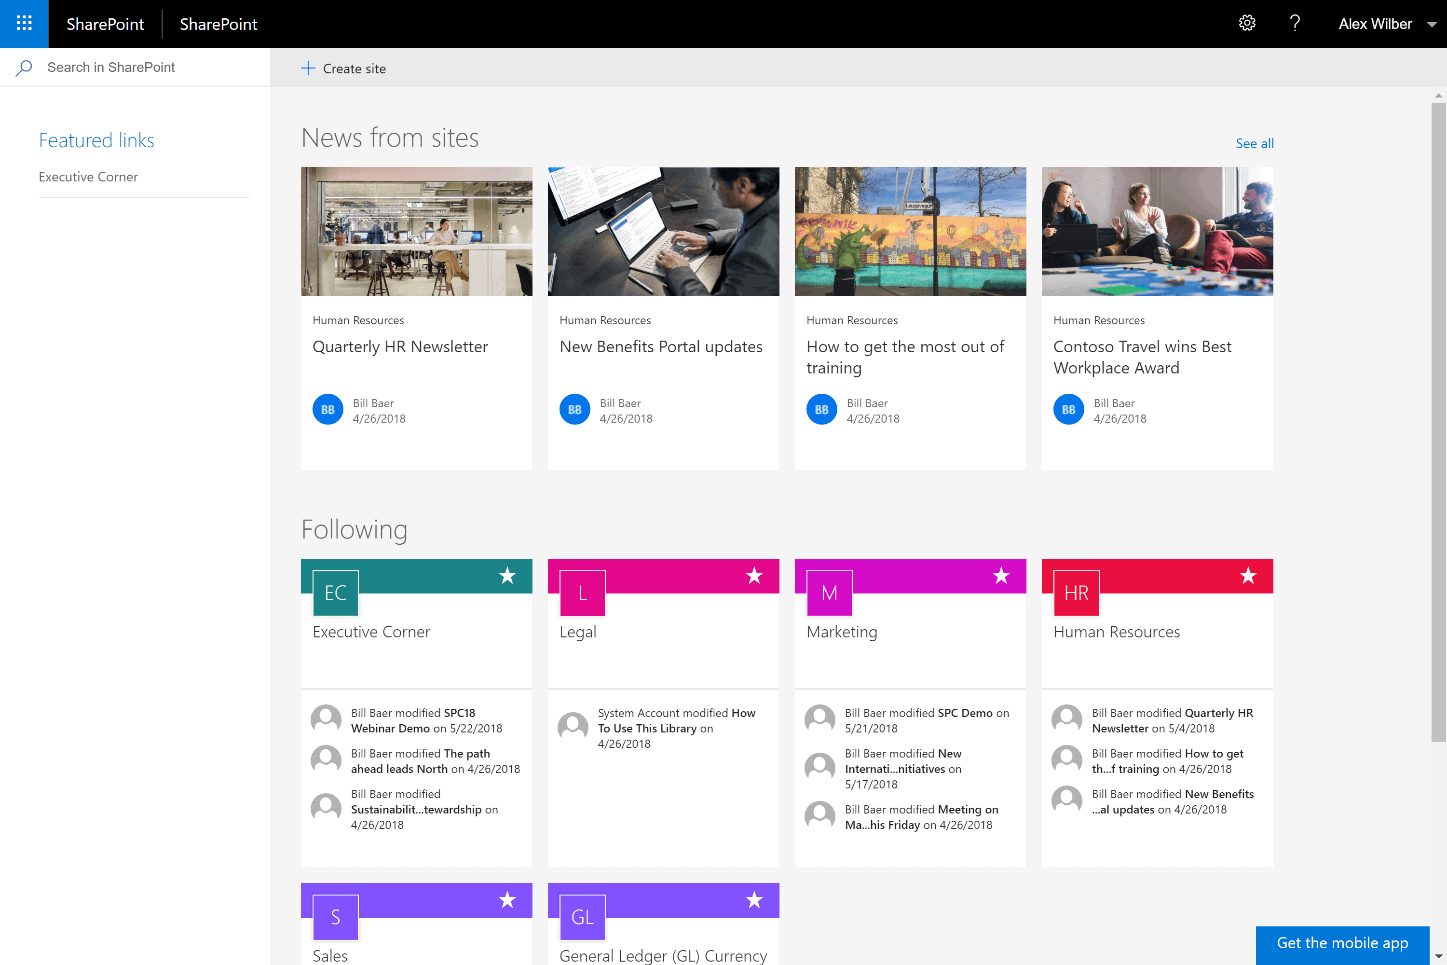Click the Create site button

pos(343,68)
